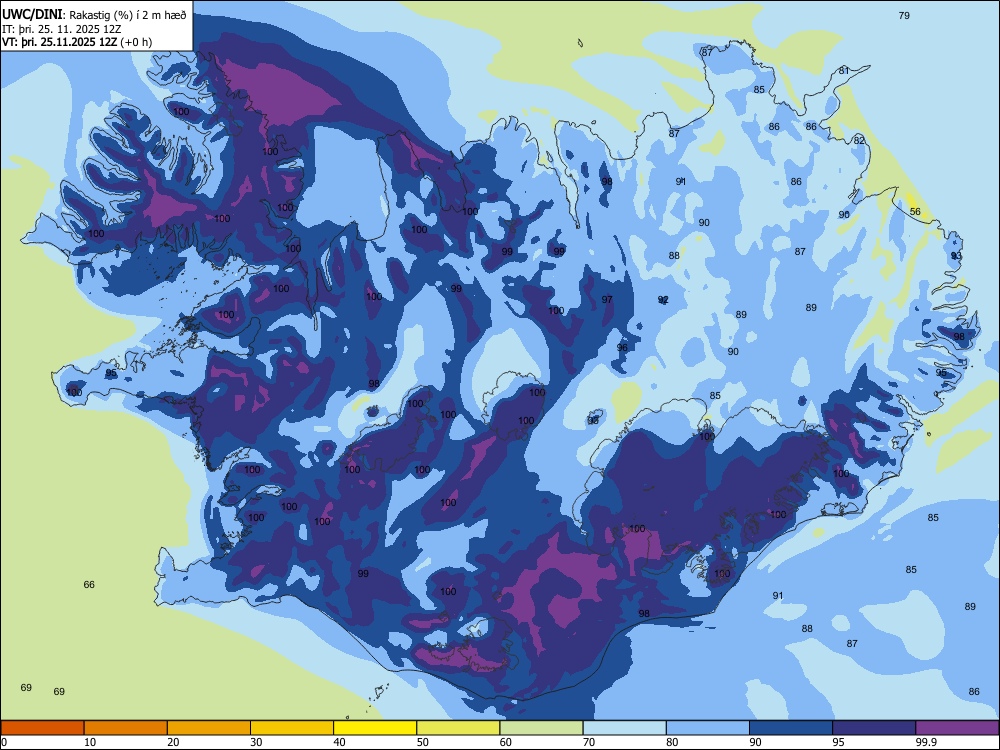Select the humidity value 96 on the map

coord(622,348)
